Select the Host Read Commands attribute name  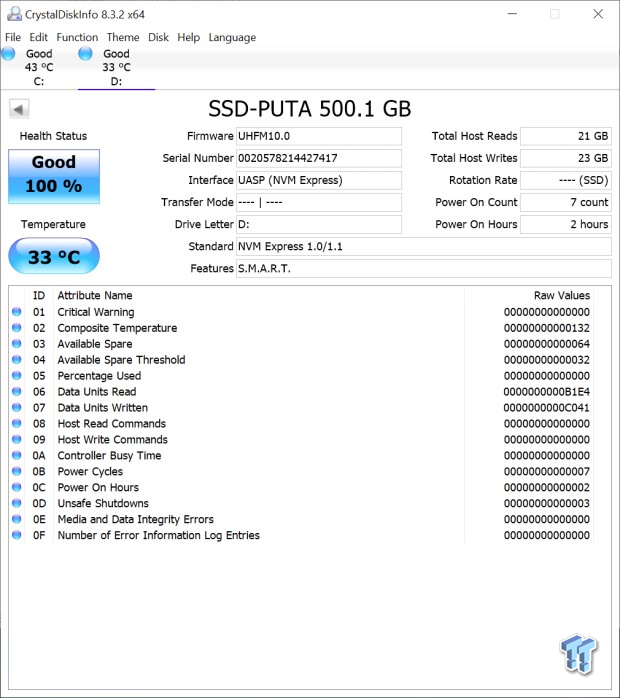click(x=112, y=424)
